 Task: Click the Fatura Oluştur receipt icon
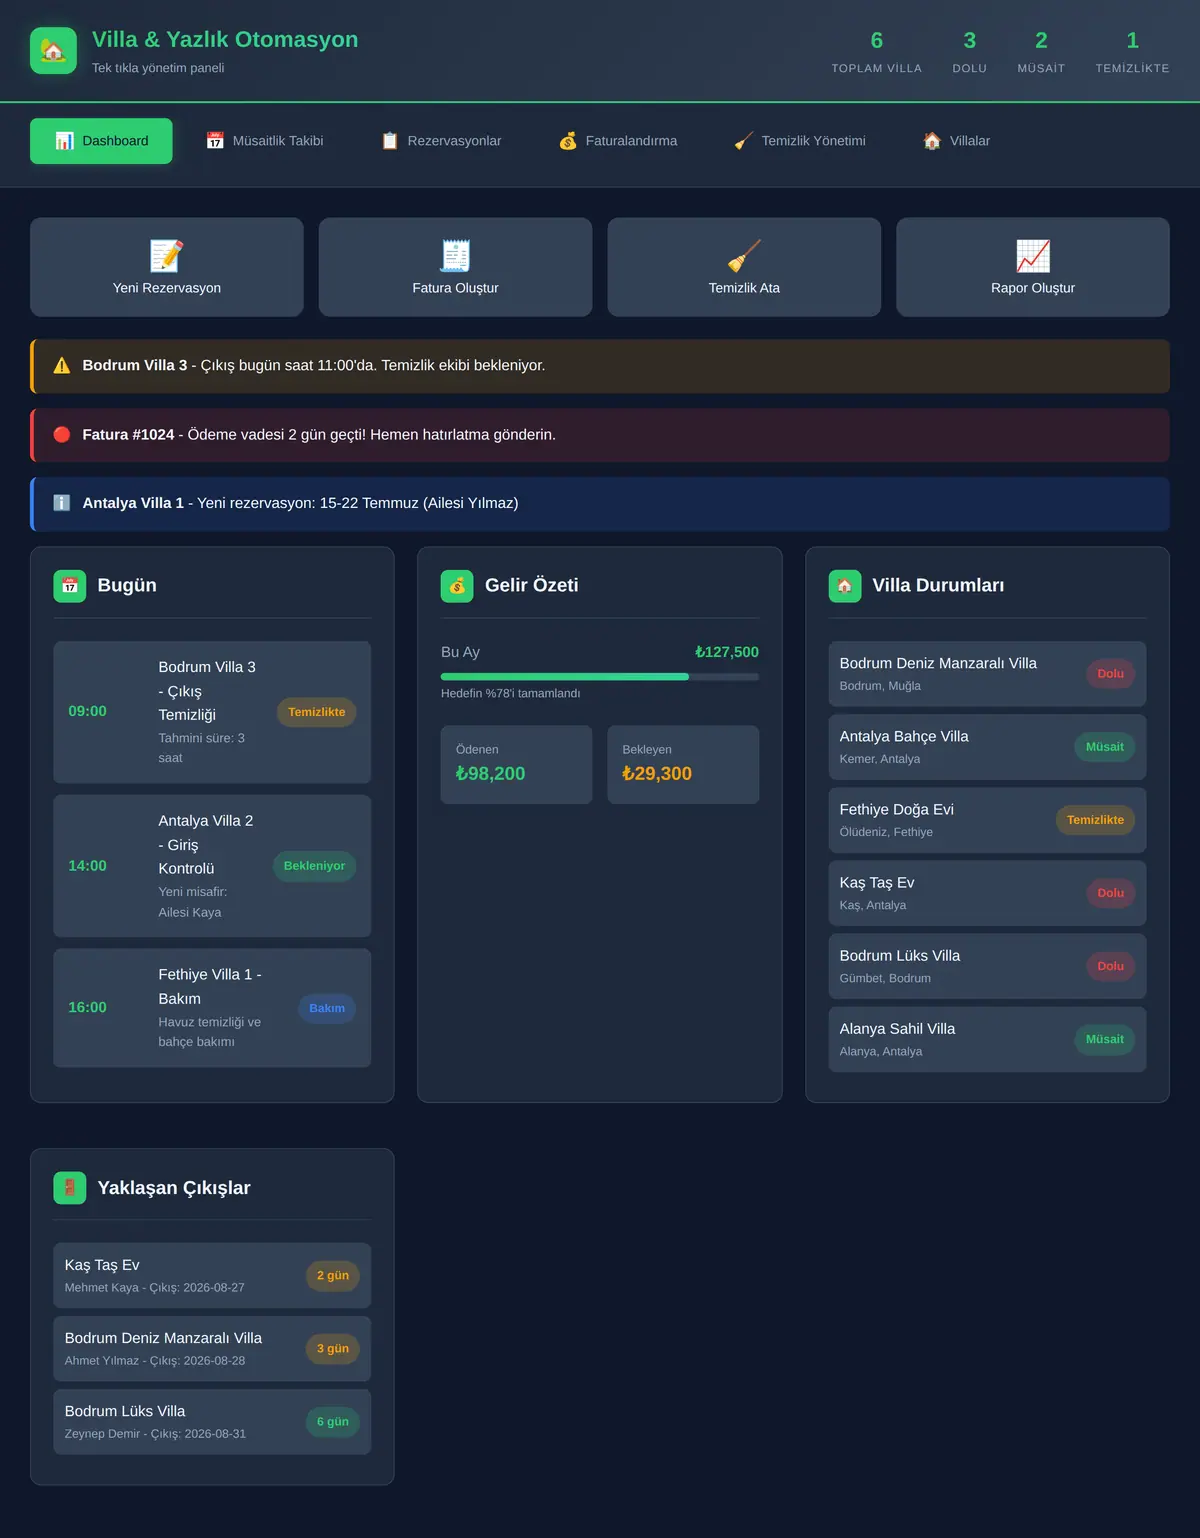point(455,256)
